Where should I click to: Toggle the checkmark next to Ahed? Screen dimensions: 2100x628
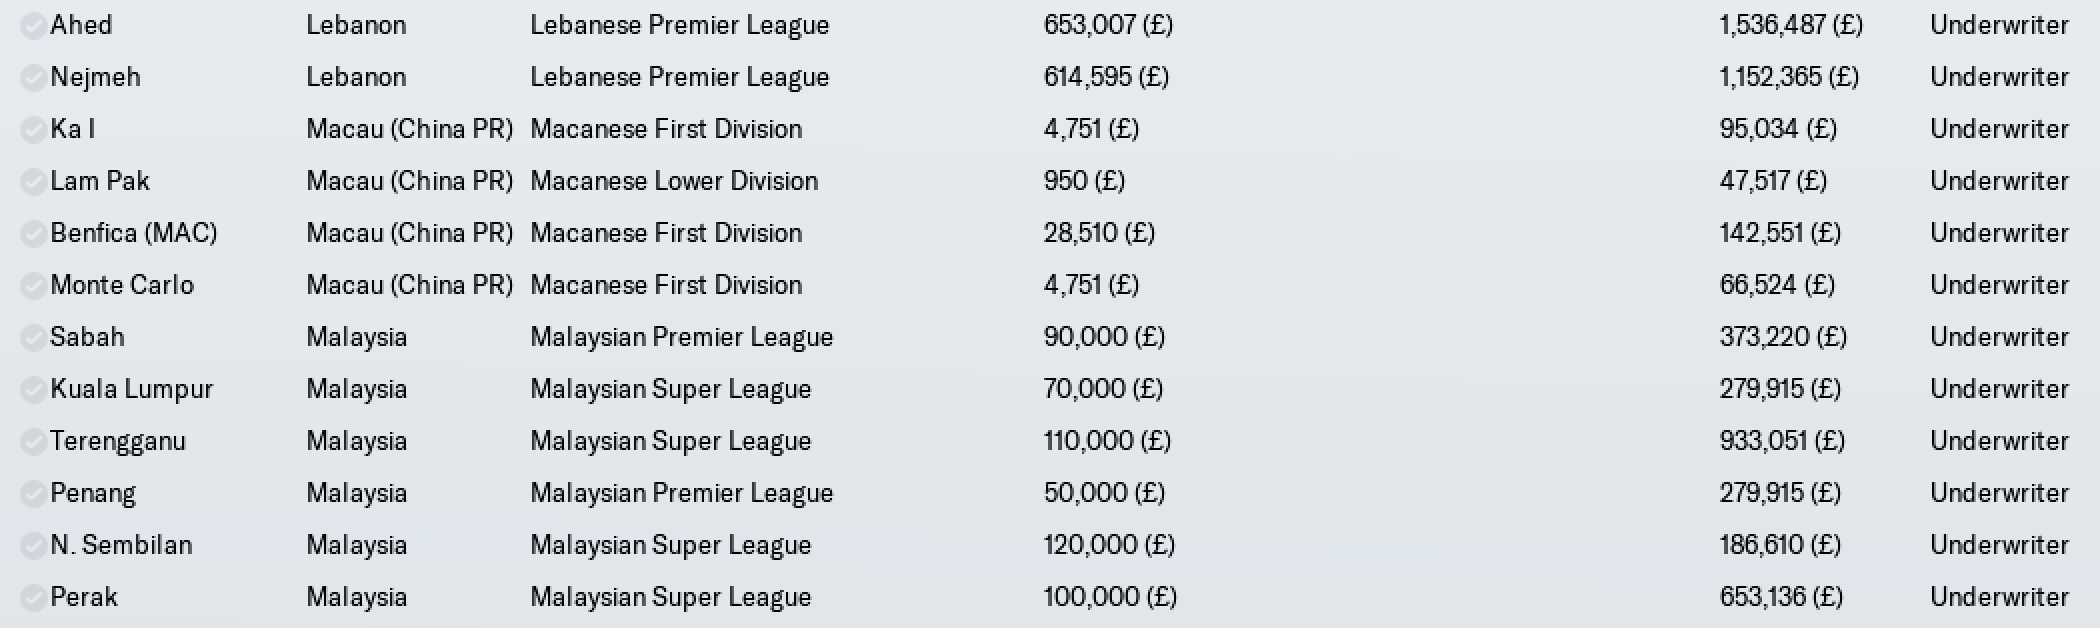[x=33, y=25]
